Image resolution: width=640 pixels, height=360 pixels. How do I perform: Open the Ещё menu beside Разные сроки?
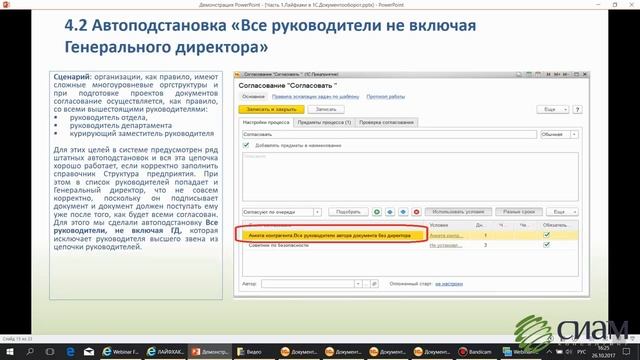(562, 212)
